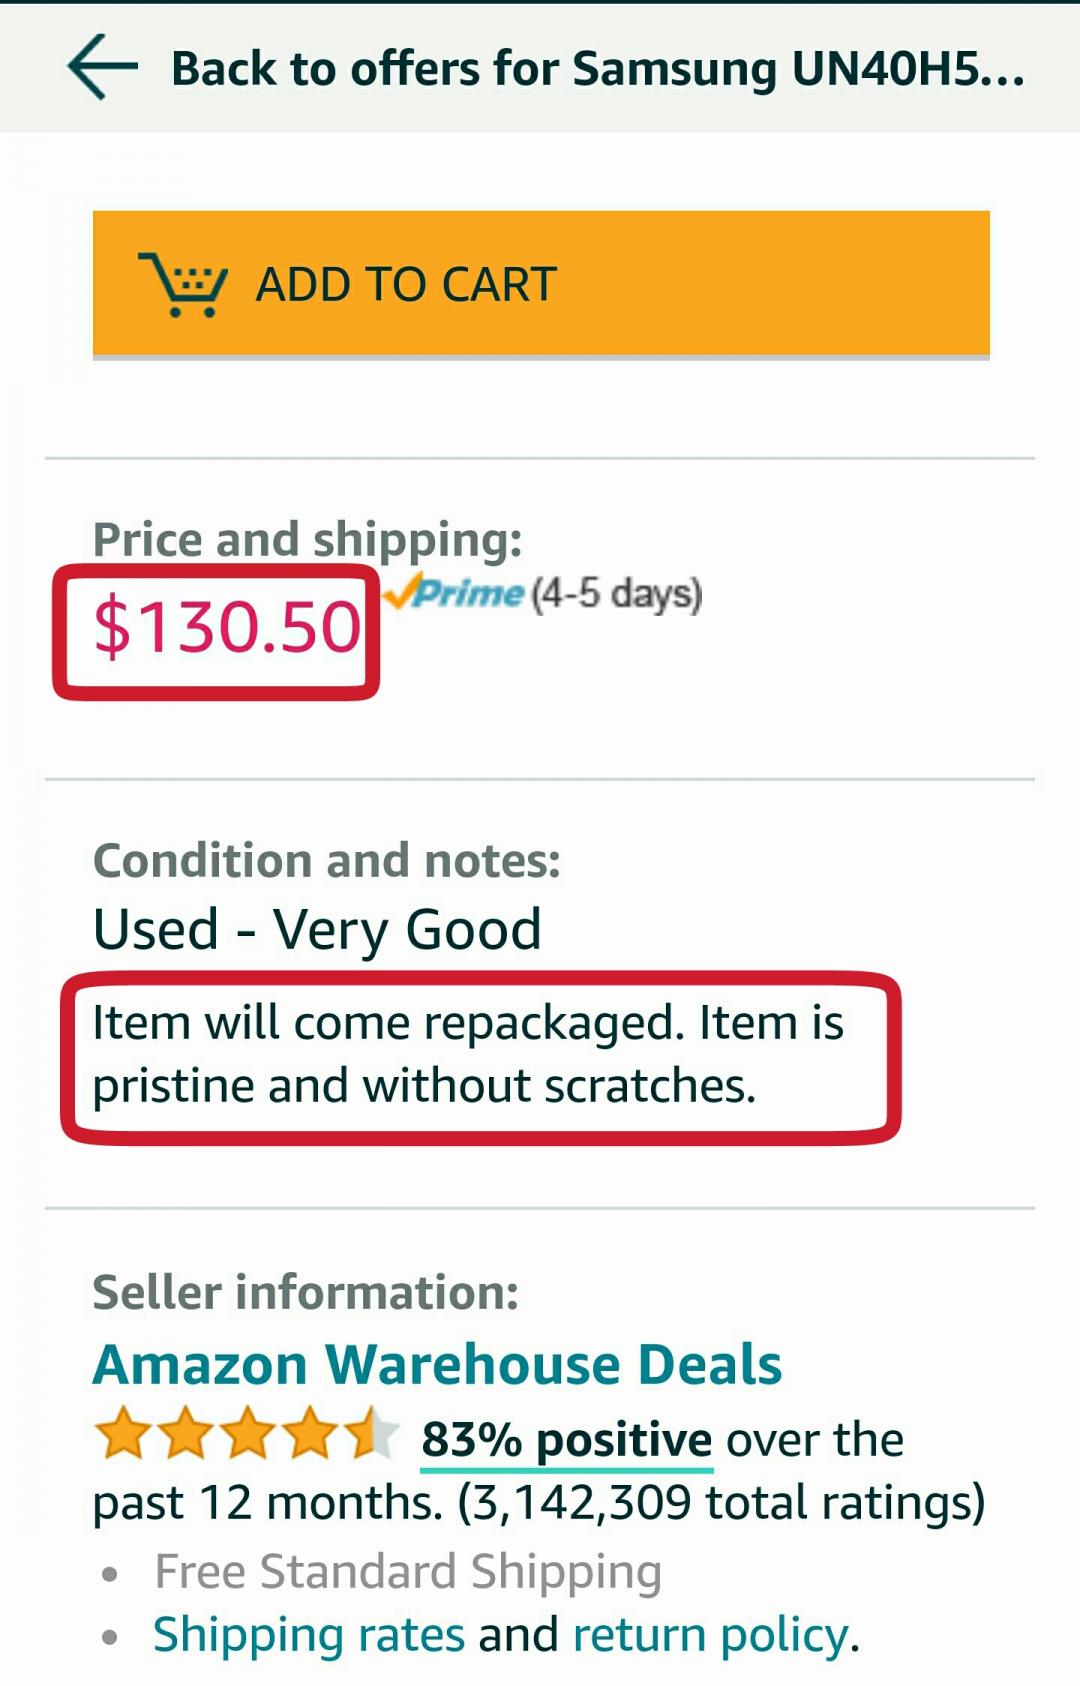Click the shopping cart icon

click(184, 284)
